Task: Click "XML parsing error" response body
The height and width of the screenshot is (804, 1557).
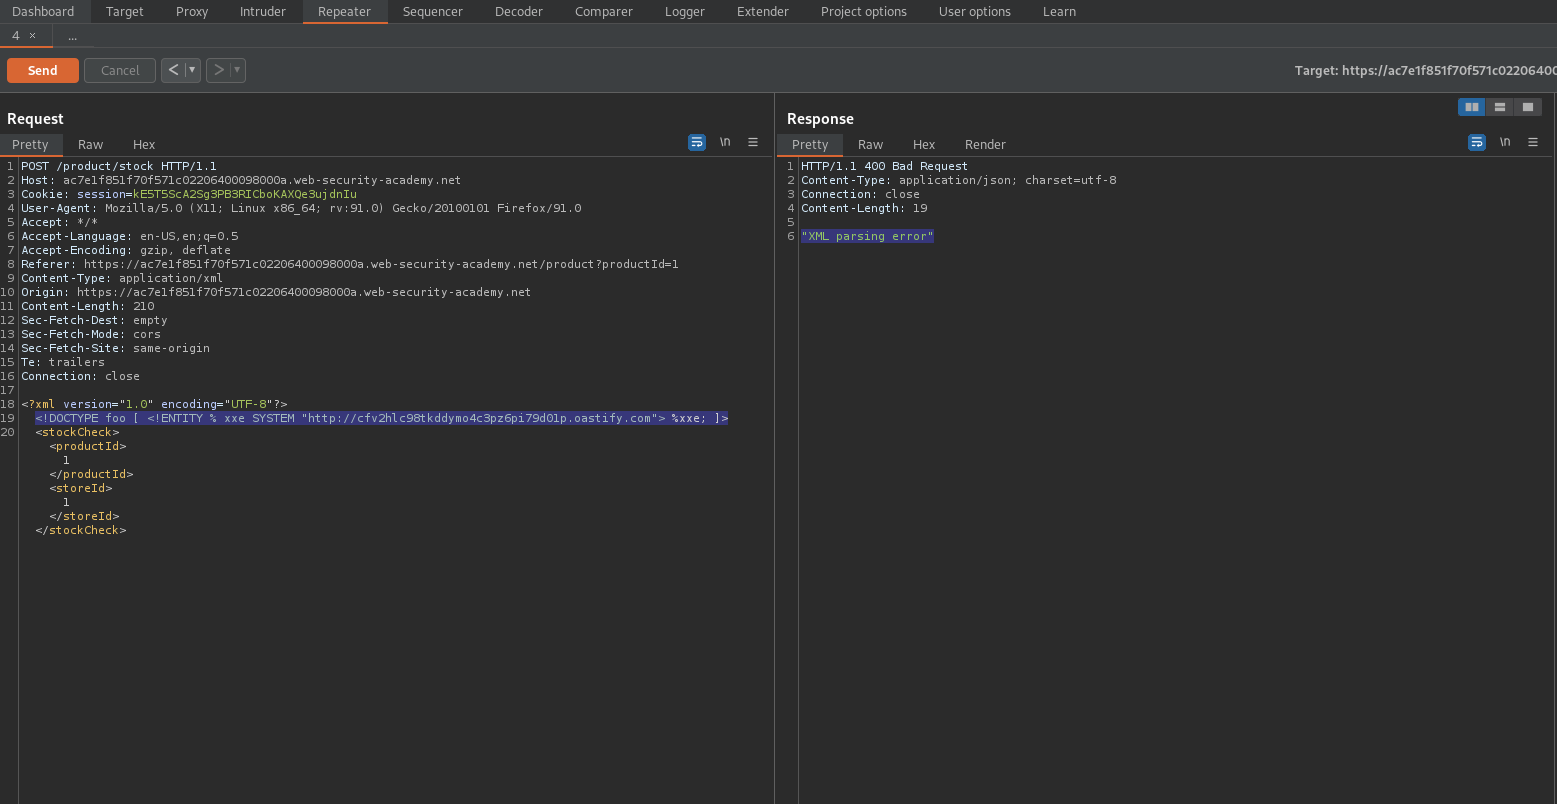Action: pyautogui.click(x=867, y=236)
